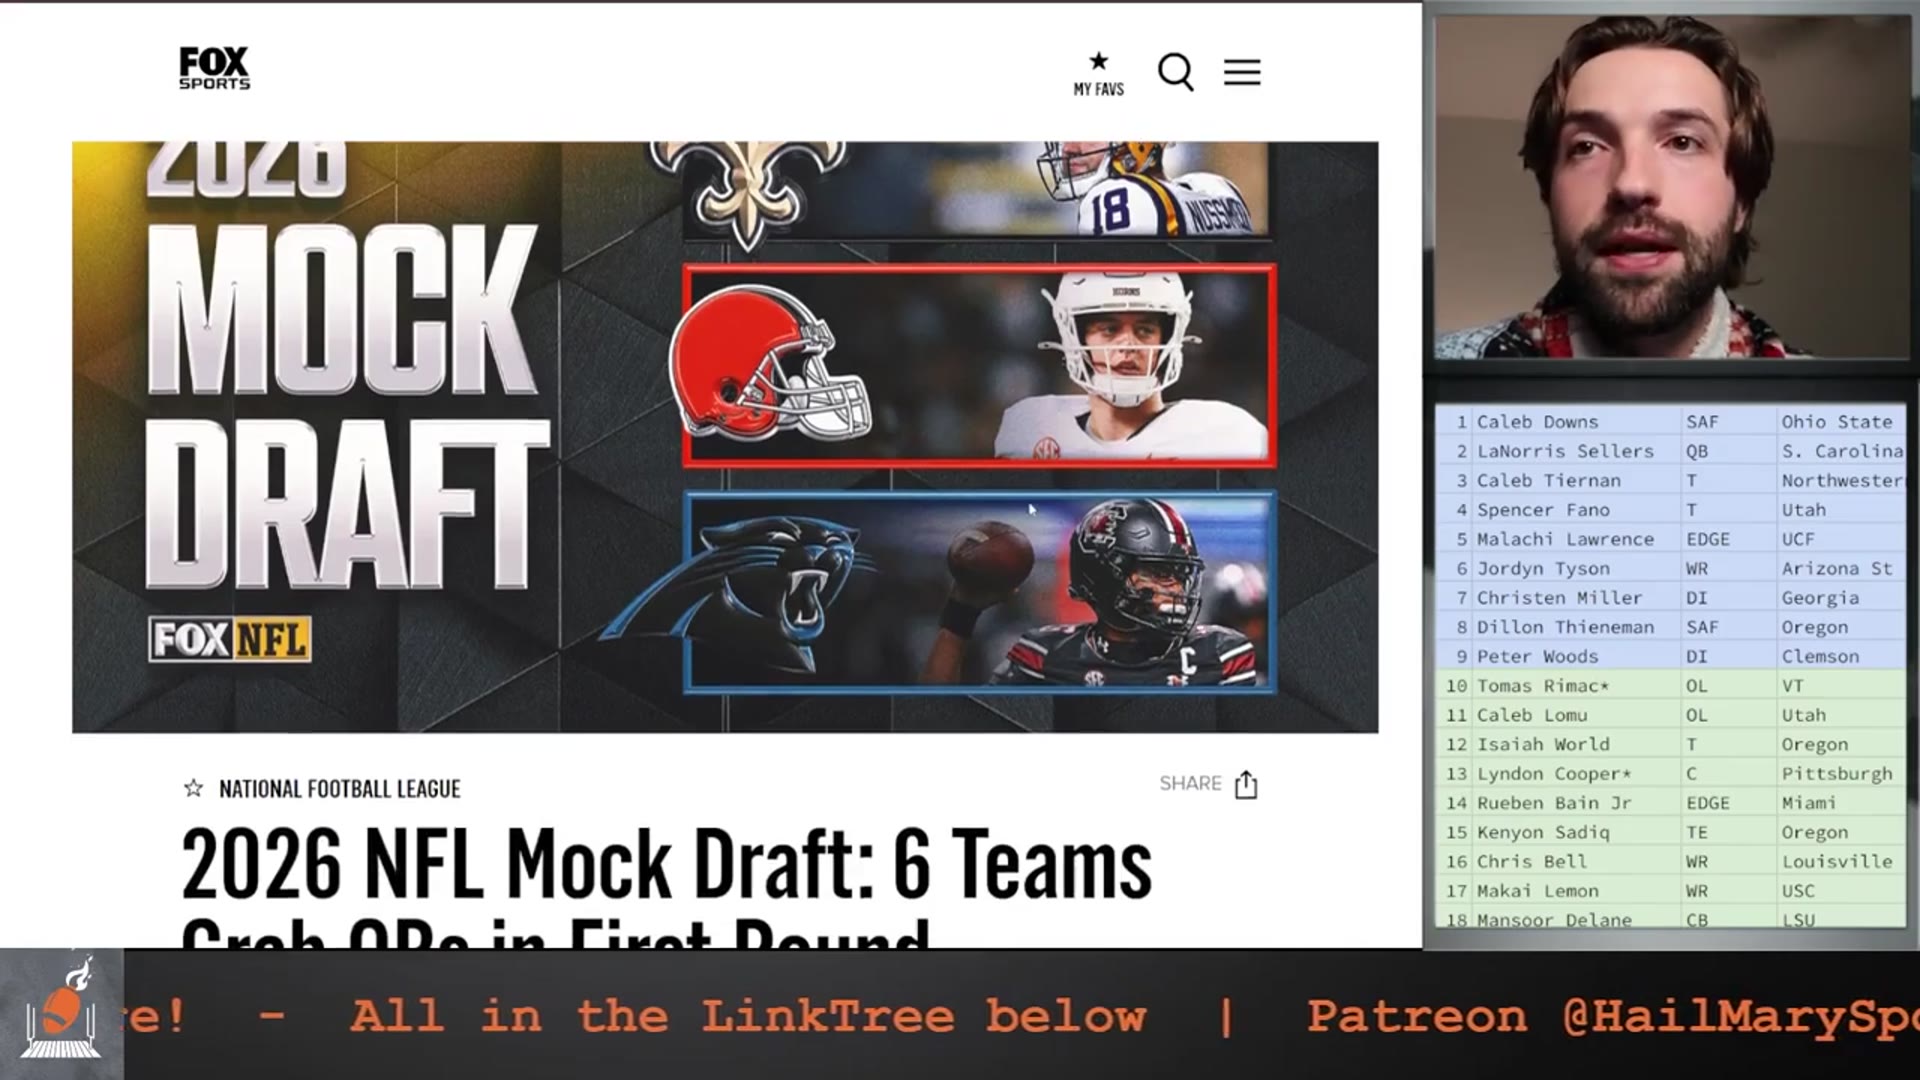The width and height of the screenshot is (1920, 1080).
Task: Select the Kenyon Sadiq row
Action: (1671, 832)
